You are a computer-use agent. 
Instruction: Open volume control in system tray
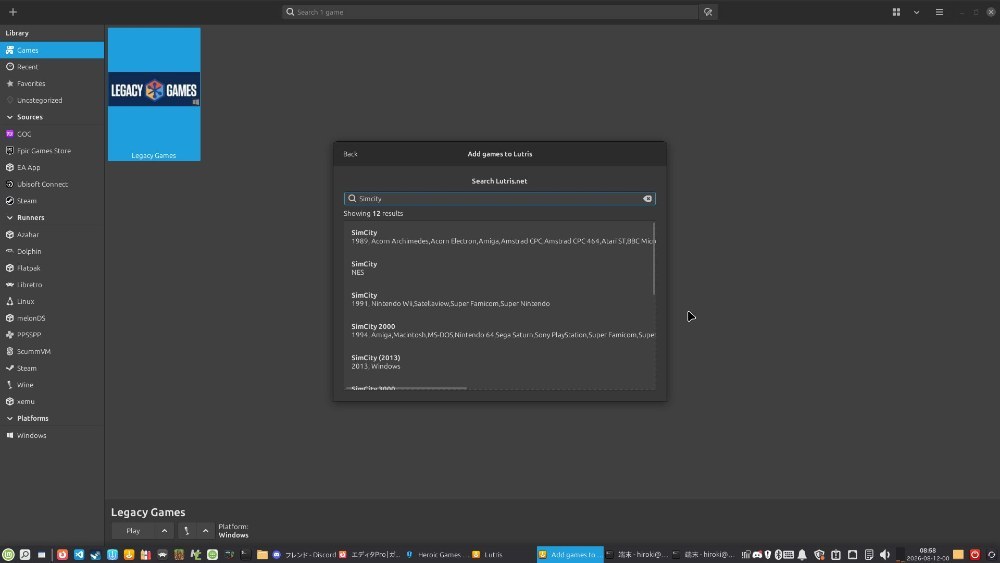click(885, 555)
